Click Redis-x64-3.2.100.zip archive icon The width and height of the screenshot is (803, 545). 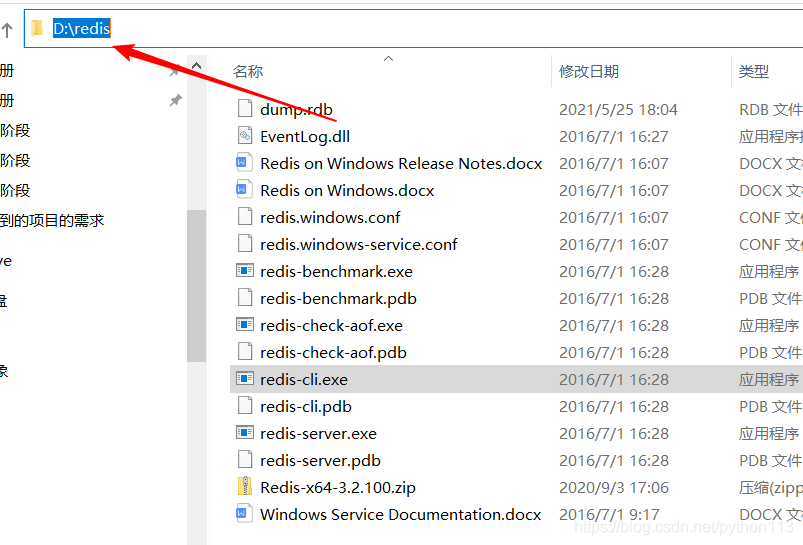tap(245, 487)
